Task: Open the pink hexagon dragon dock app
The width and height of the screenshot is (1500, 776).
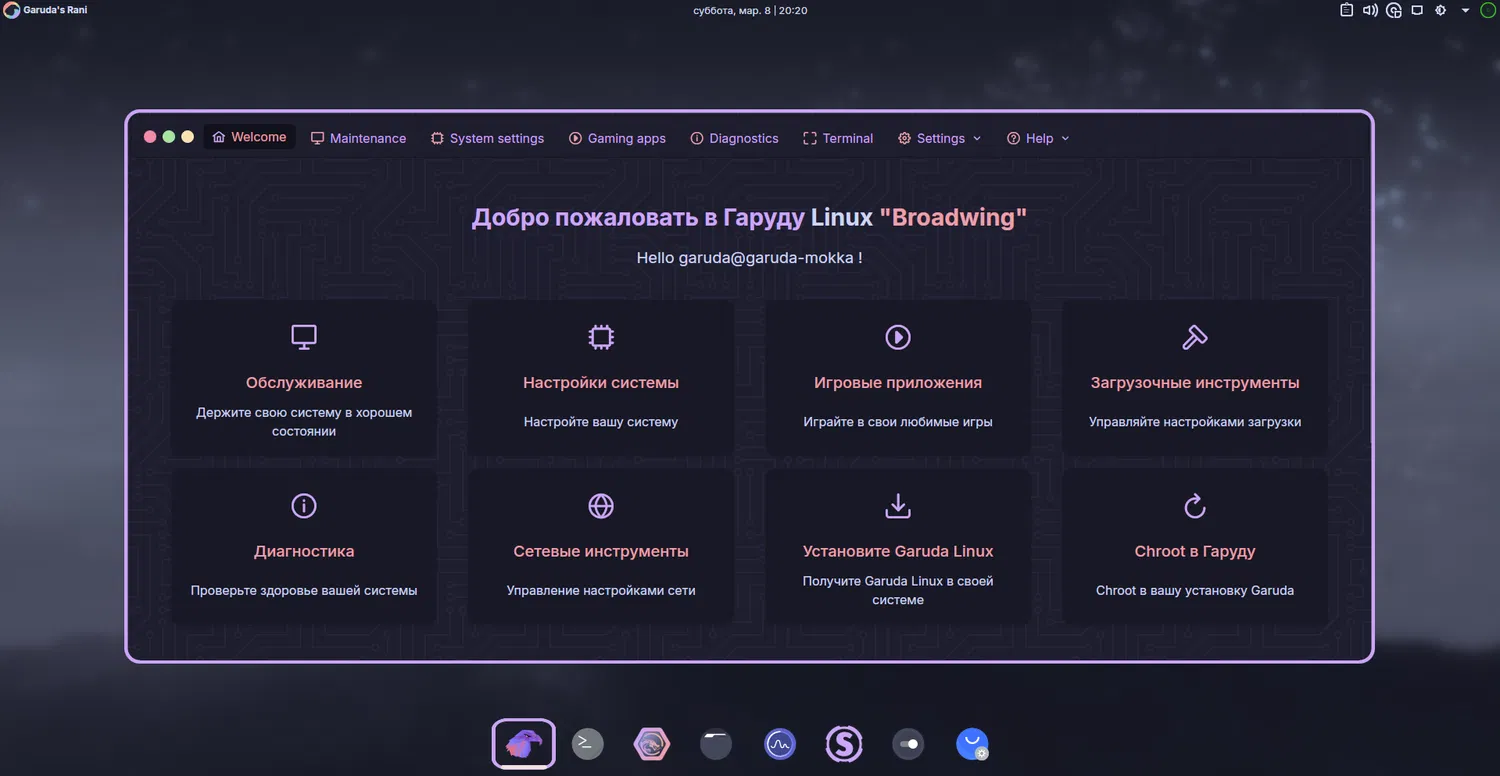Action: point(652,744)
